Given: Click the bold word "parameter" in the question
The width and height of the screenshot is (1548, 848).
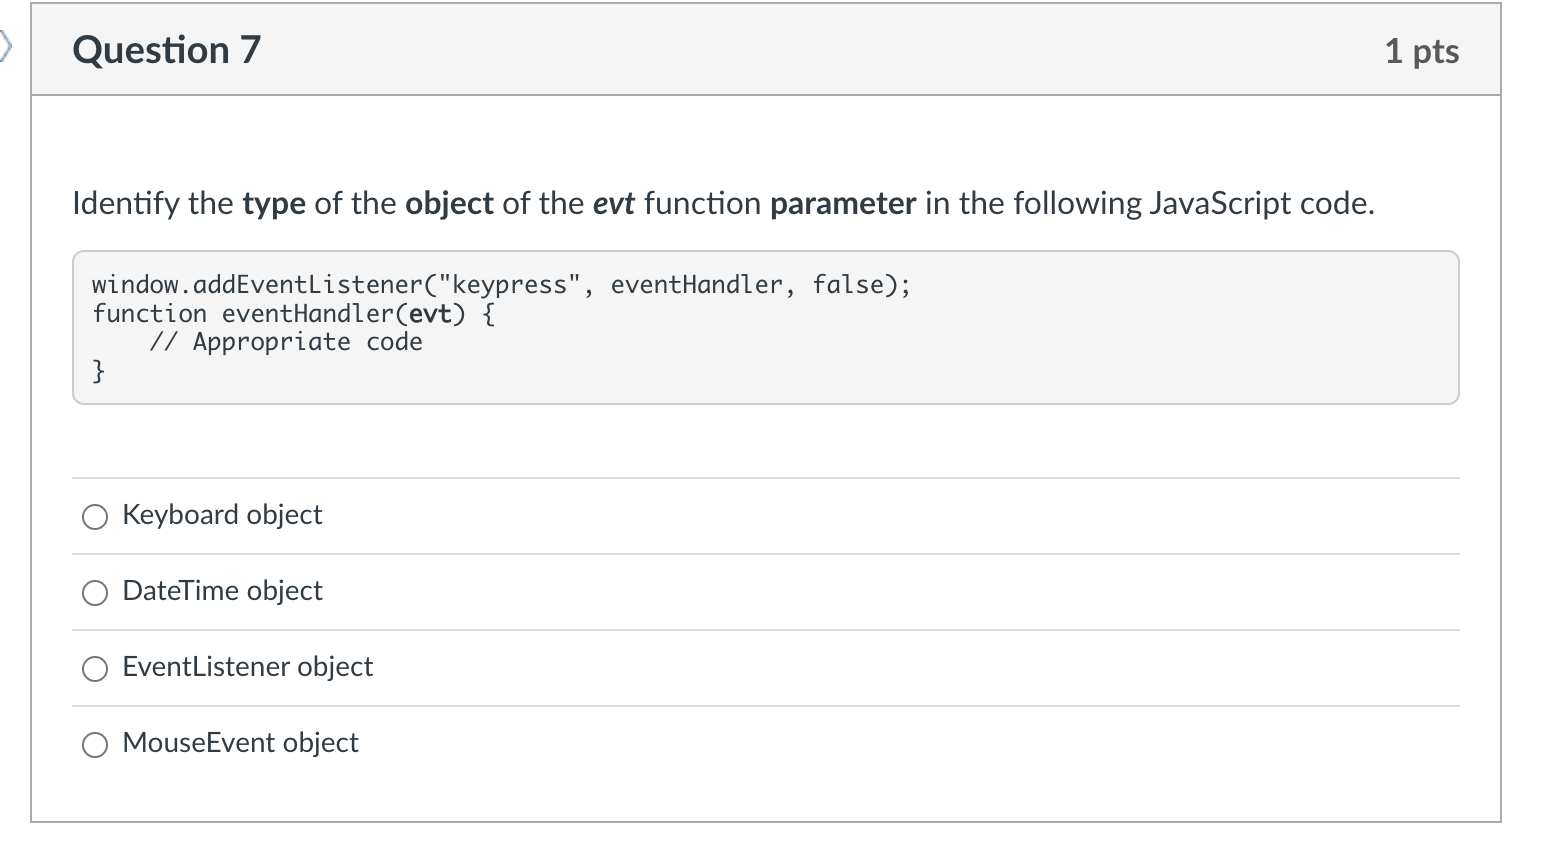Looking at the screenshot, I should 842,204.
